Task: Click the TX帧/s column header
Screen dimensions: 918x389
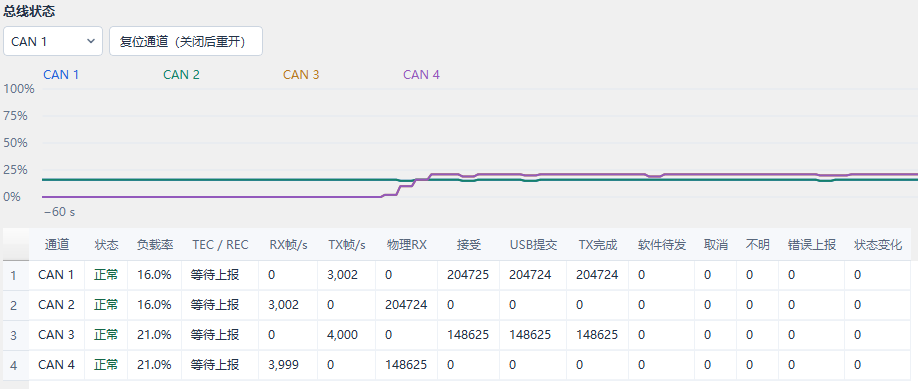Action: pyautogui.click(x=347, y=244)
